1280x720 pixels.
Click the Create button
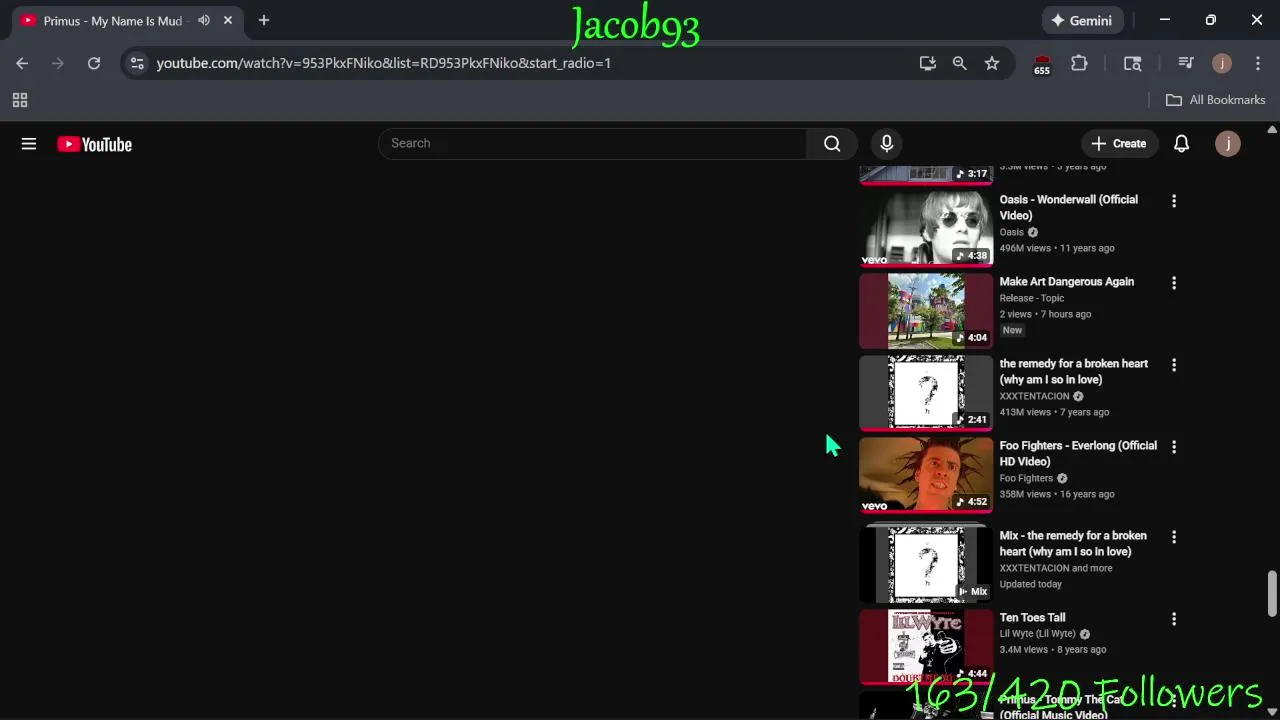coord(1118,143)
